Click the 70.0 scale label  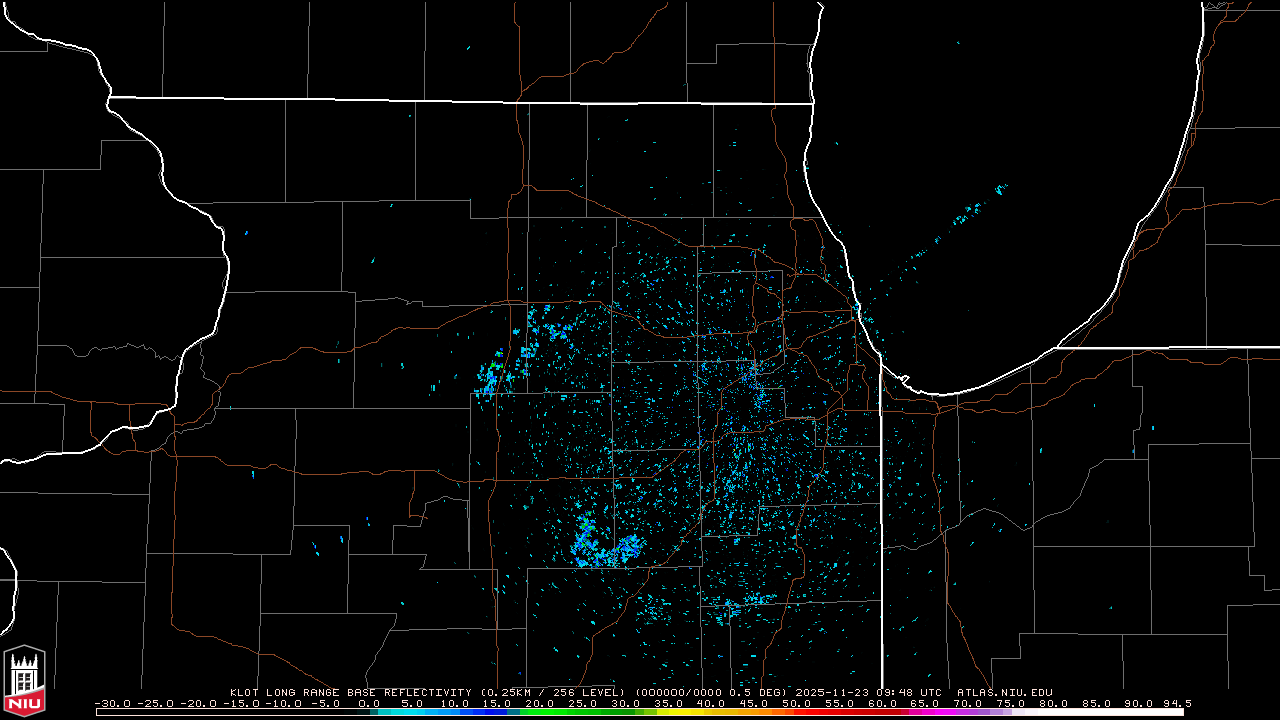coord(968,704)
